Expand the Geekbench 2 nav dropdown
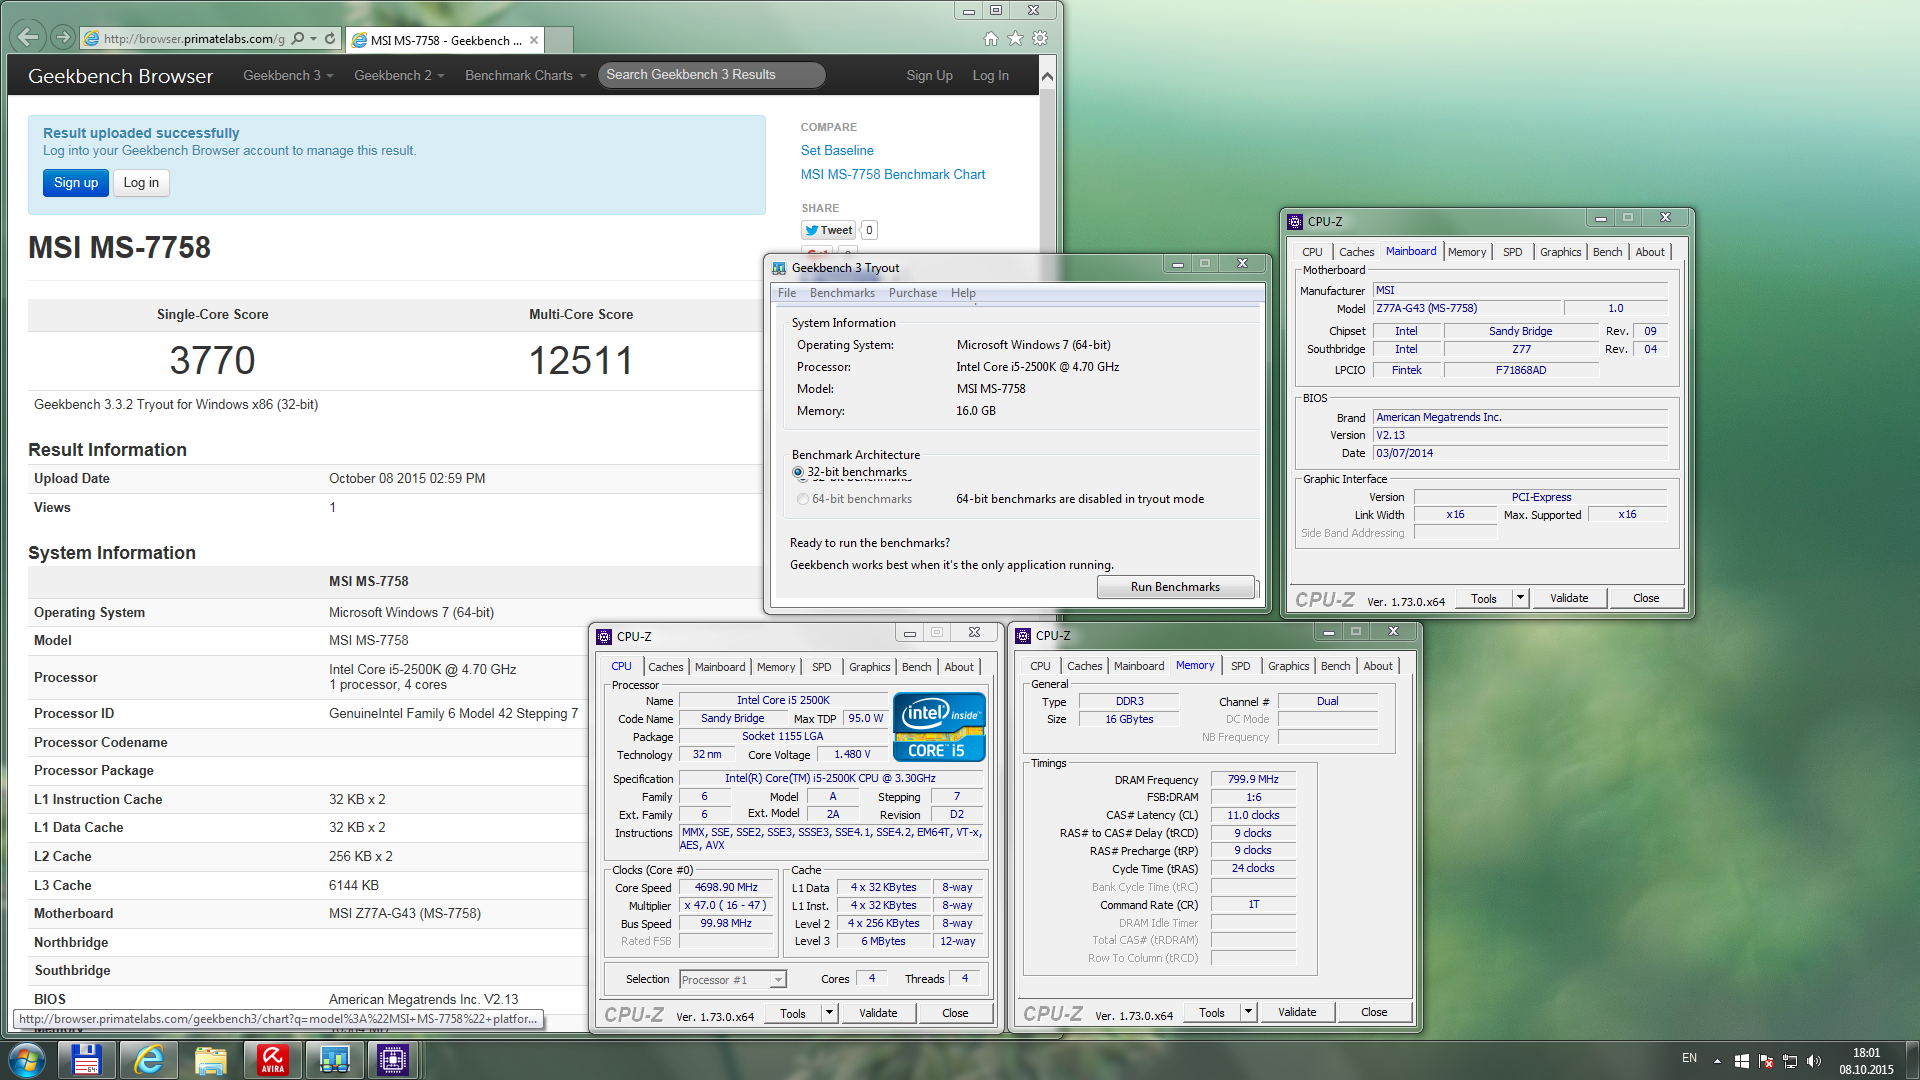This screenshot has width=1920, height=1080. pyautogui.click(x=399, y=75)
